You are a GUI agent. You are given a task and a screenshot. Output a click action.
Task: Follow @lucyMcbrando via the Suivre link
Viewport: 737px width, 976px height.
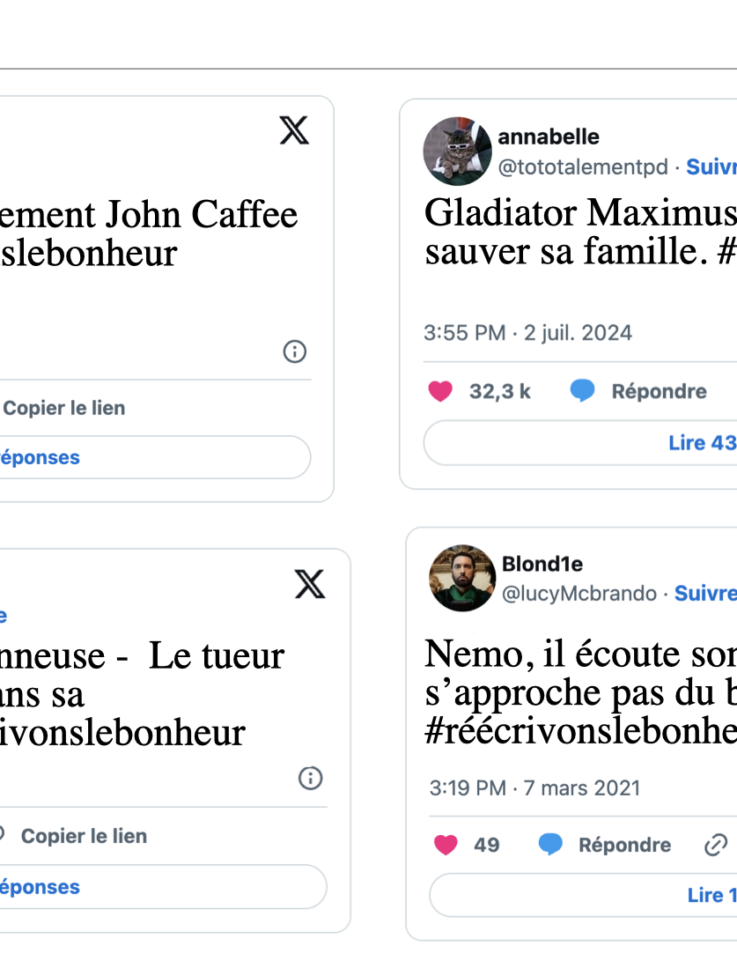coord(706,593)
